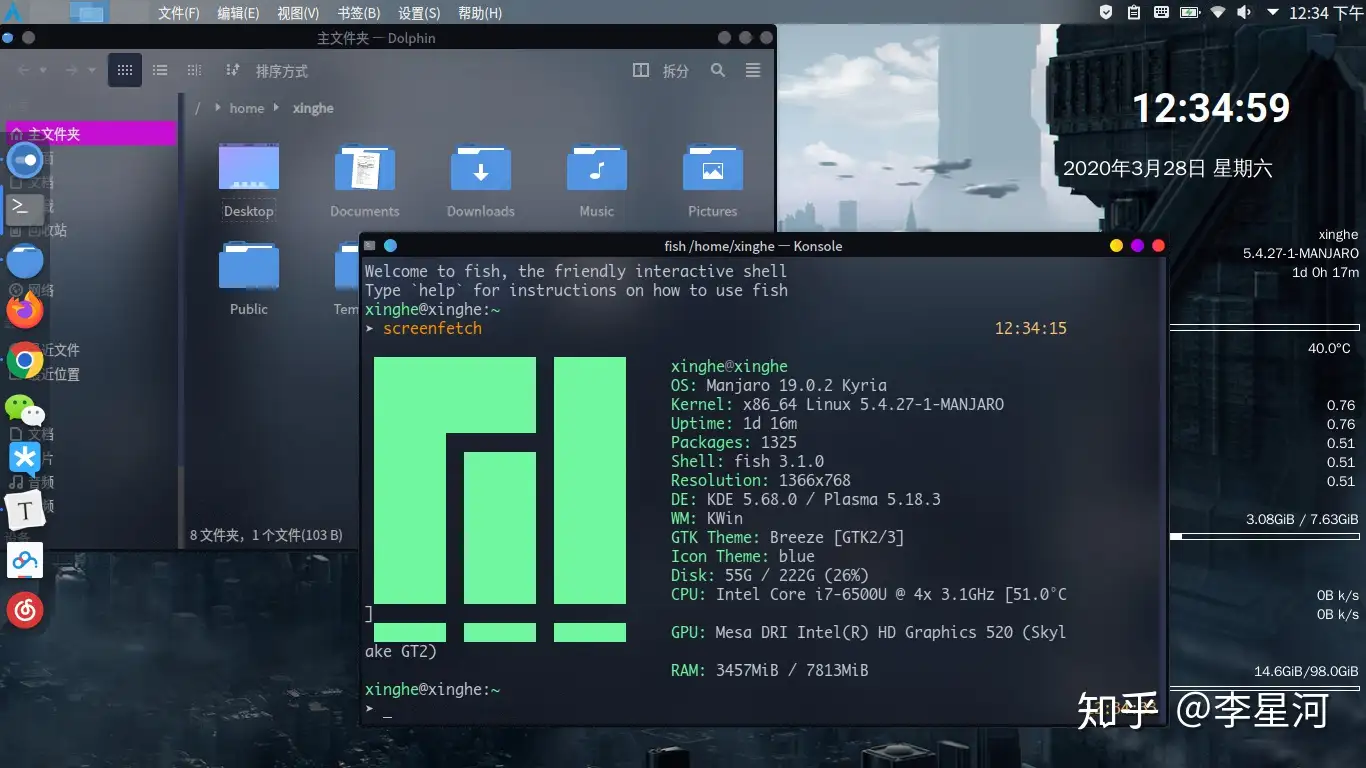Click the yellow minimize dot in Konsole
Screen dimensions: 1366x768
point(1116,245)
